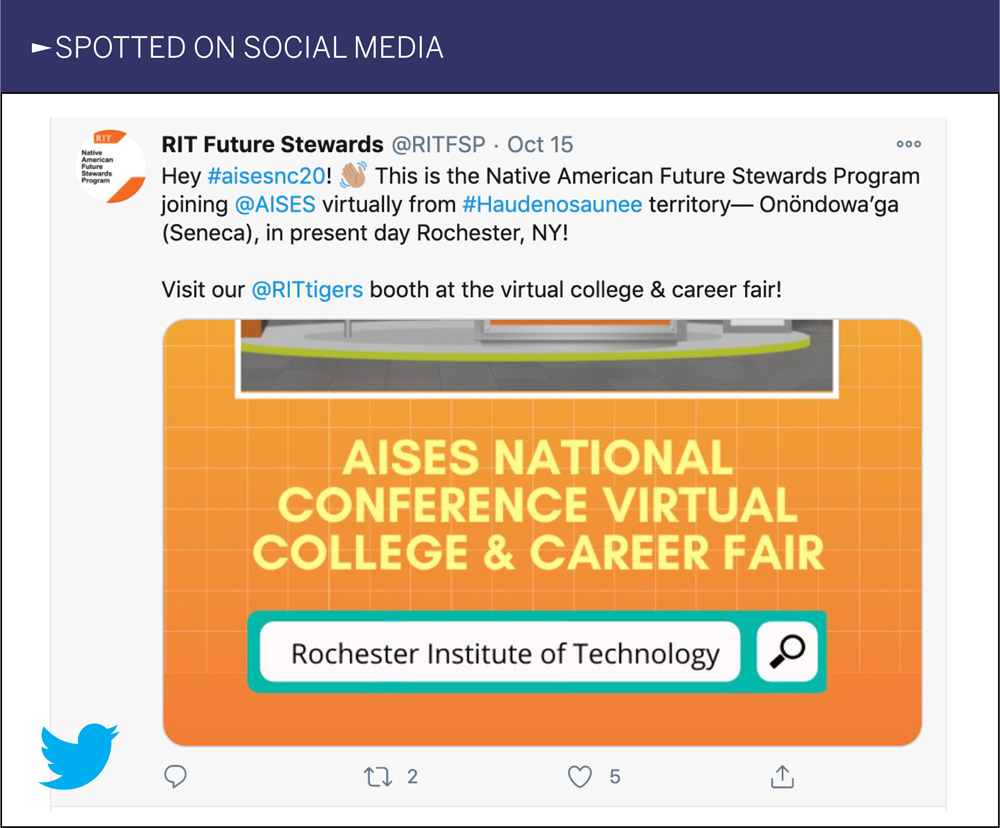Click the RIT Future Stewards name
Viewport: 1000px width, 828px height.
(x=272, y=145)
